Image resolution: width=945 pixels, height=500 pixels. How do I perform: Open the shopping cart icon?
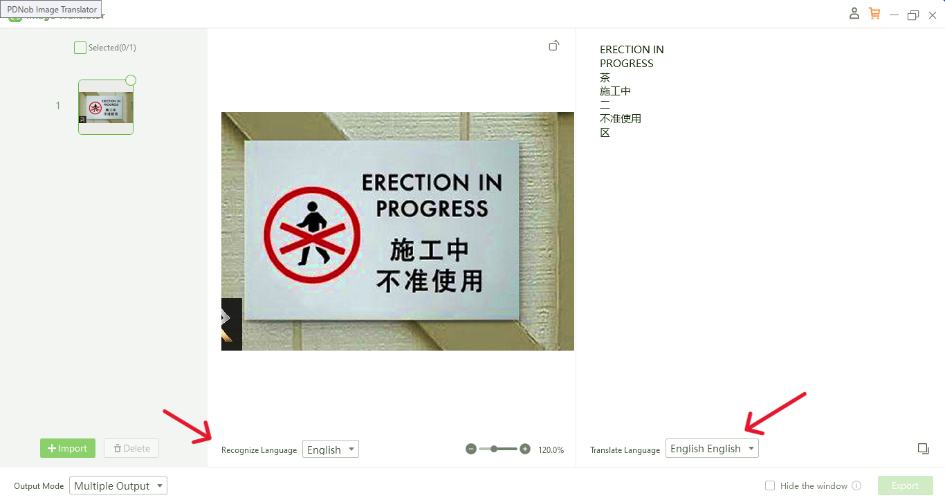(874, 13)
